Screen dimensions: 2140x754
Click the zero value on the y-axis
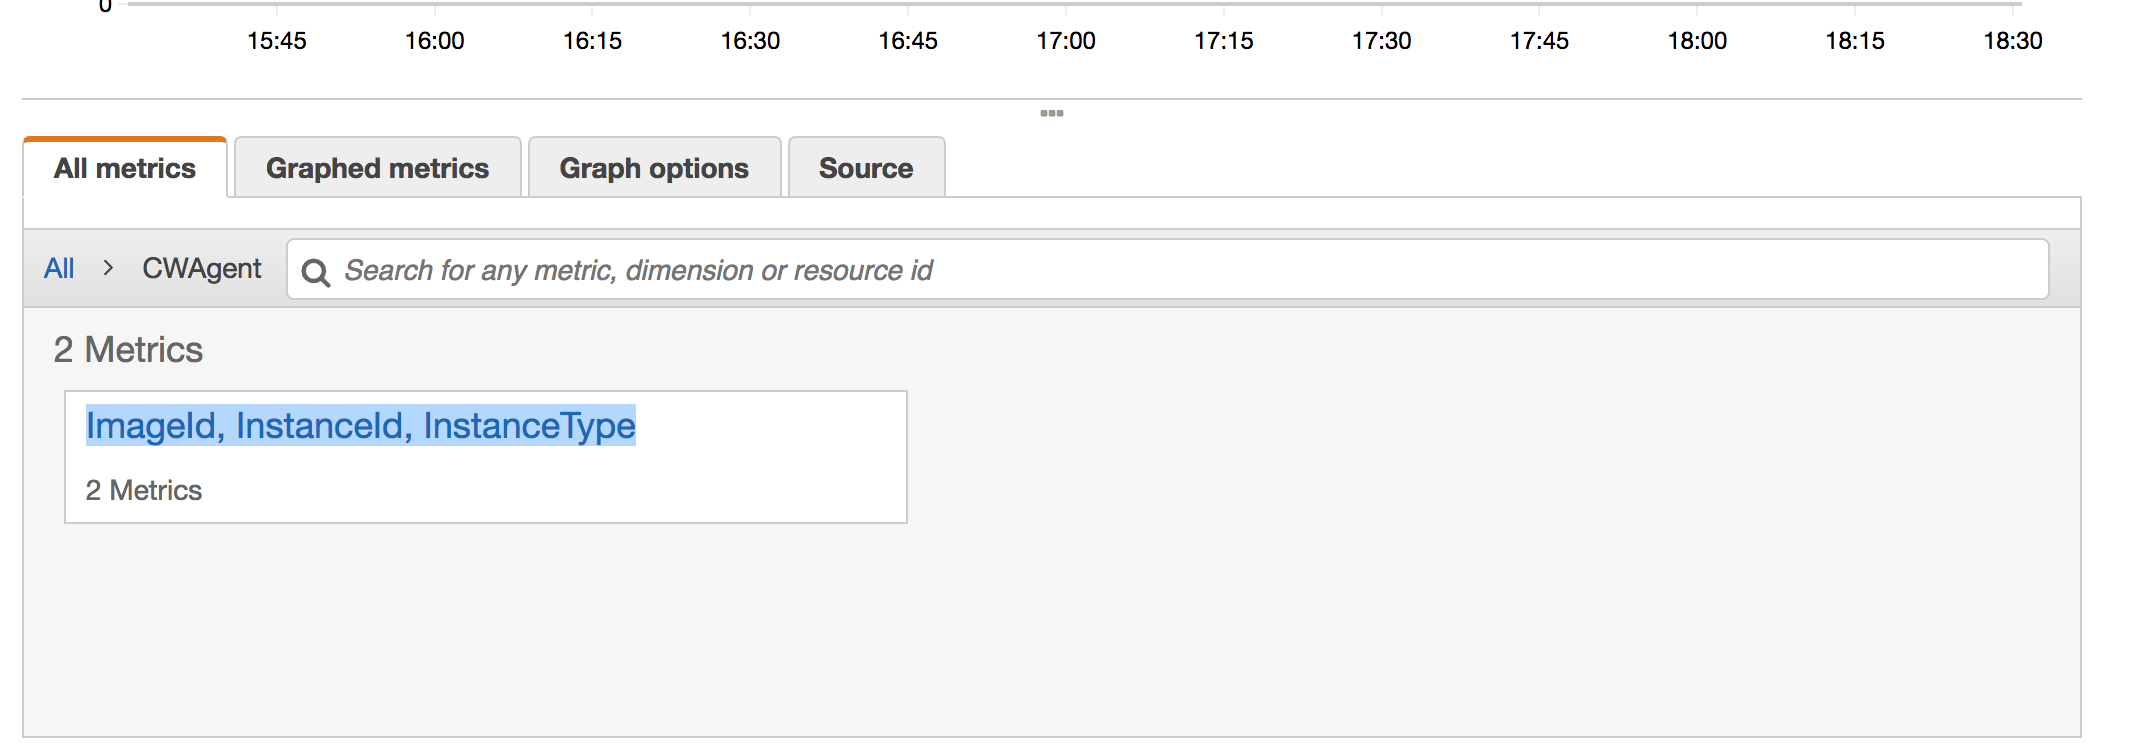(x=104, y=7)
